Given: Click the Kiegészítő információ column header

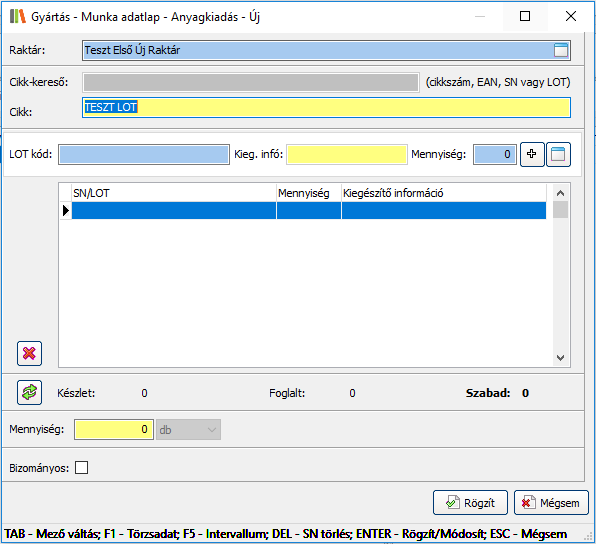Looking at the screenshot, I should click(444, 193).
